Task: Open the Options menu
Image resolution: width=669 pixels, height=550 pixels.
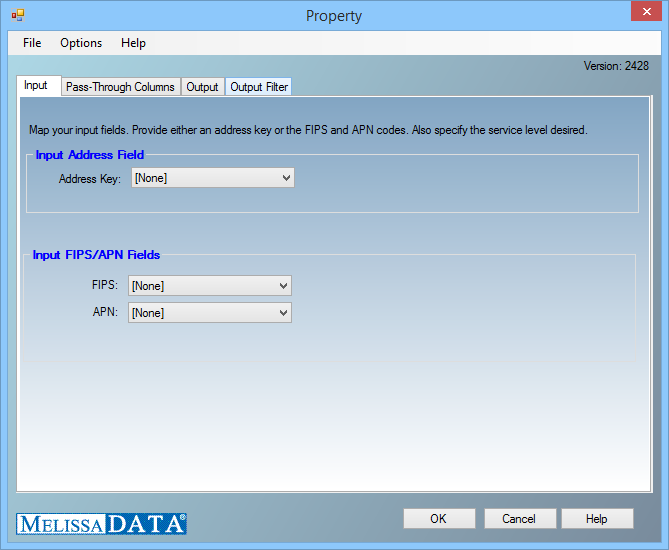Action: (81, 43)
